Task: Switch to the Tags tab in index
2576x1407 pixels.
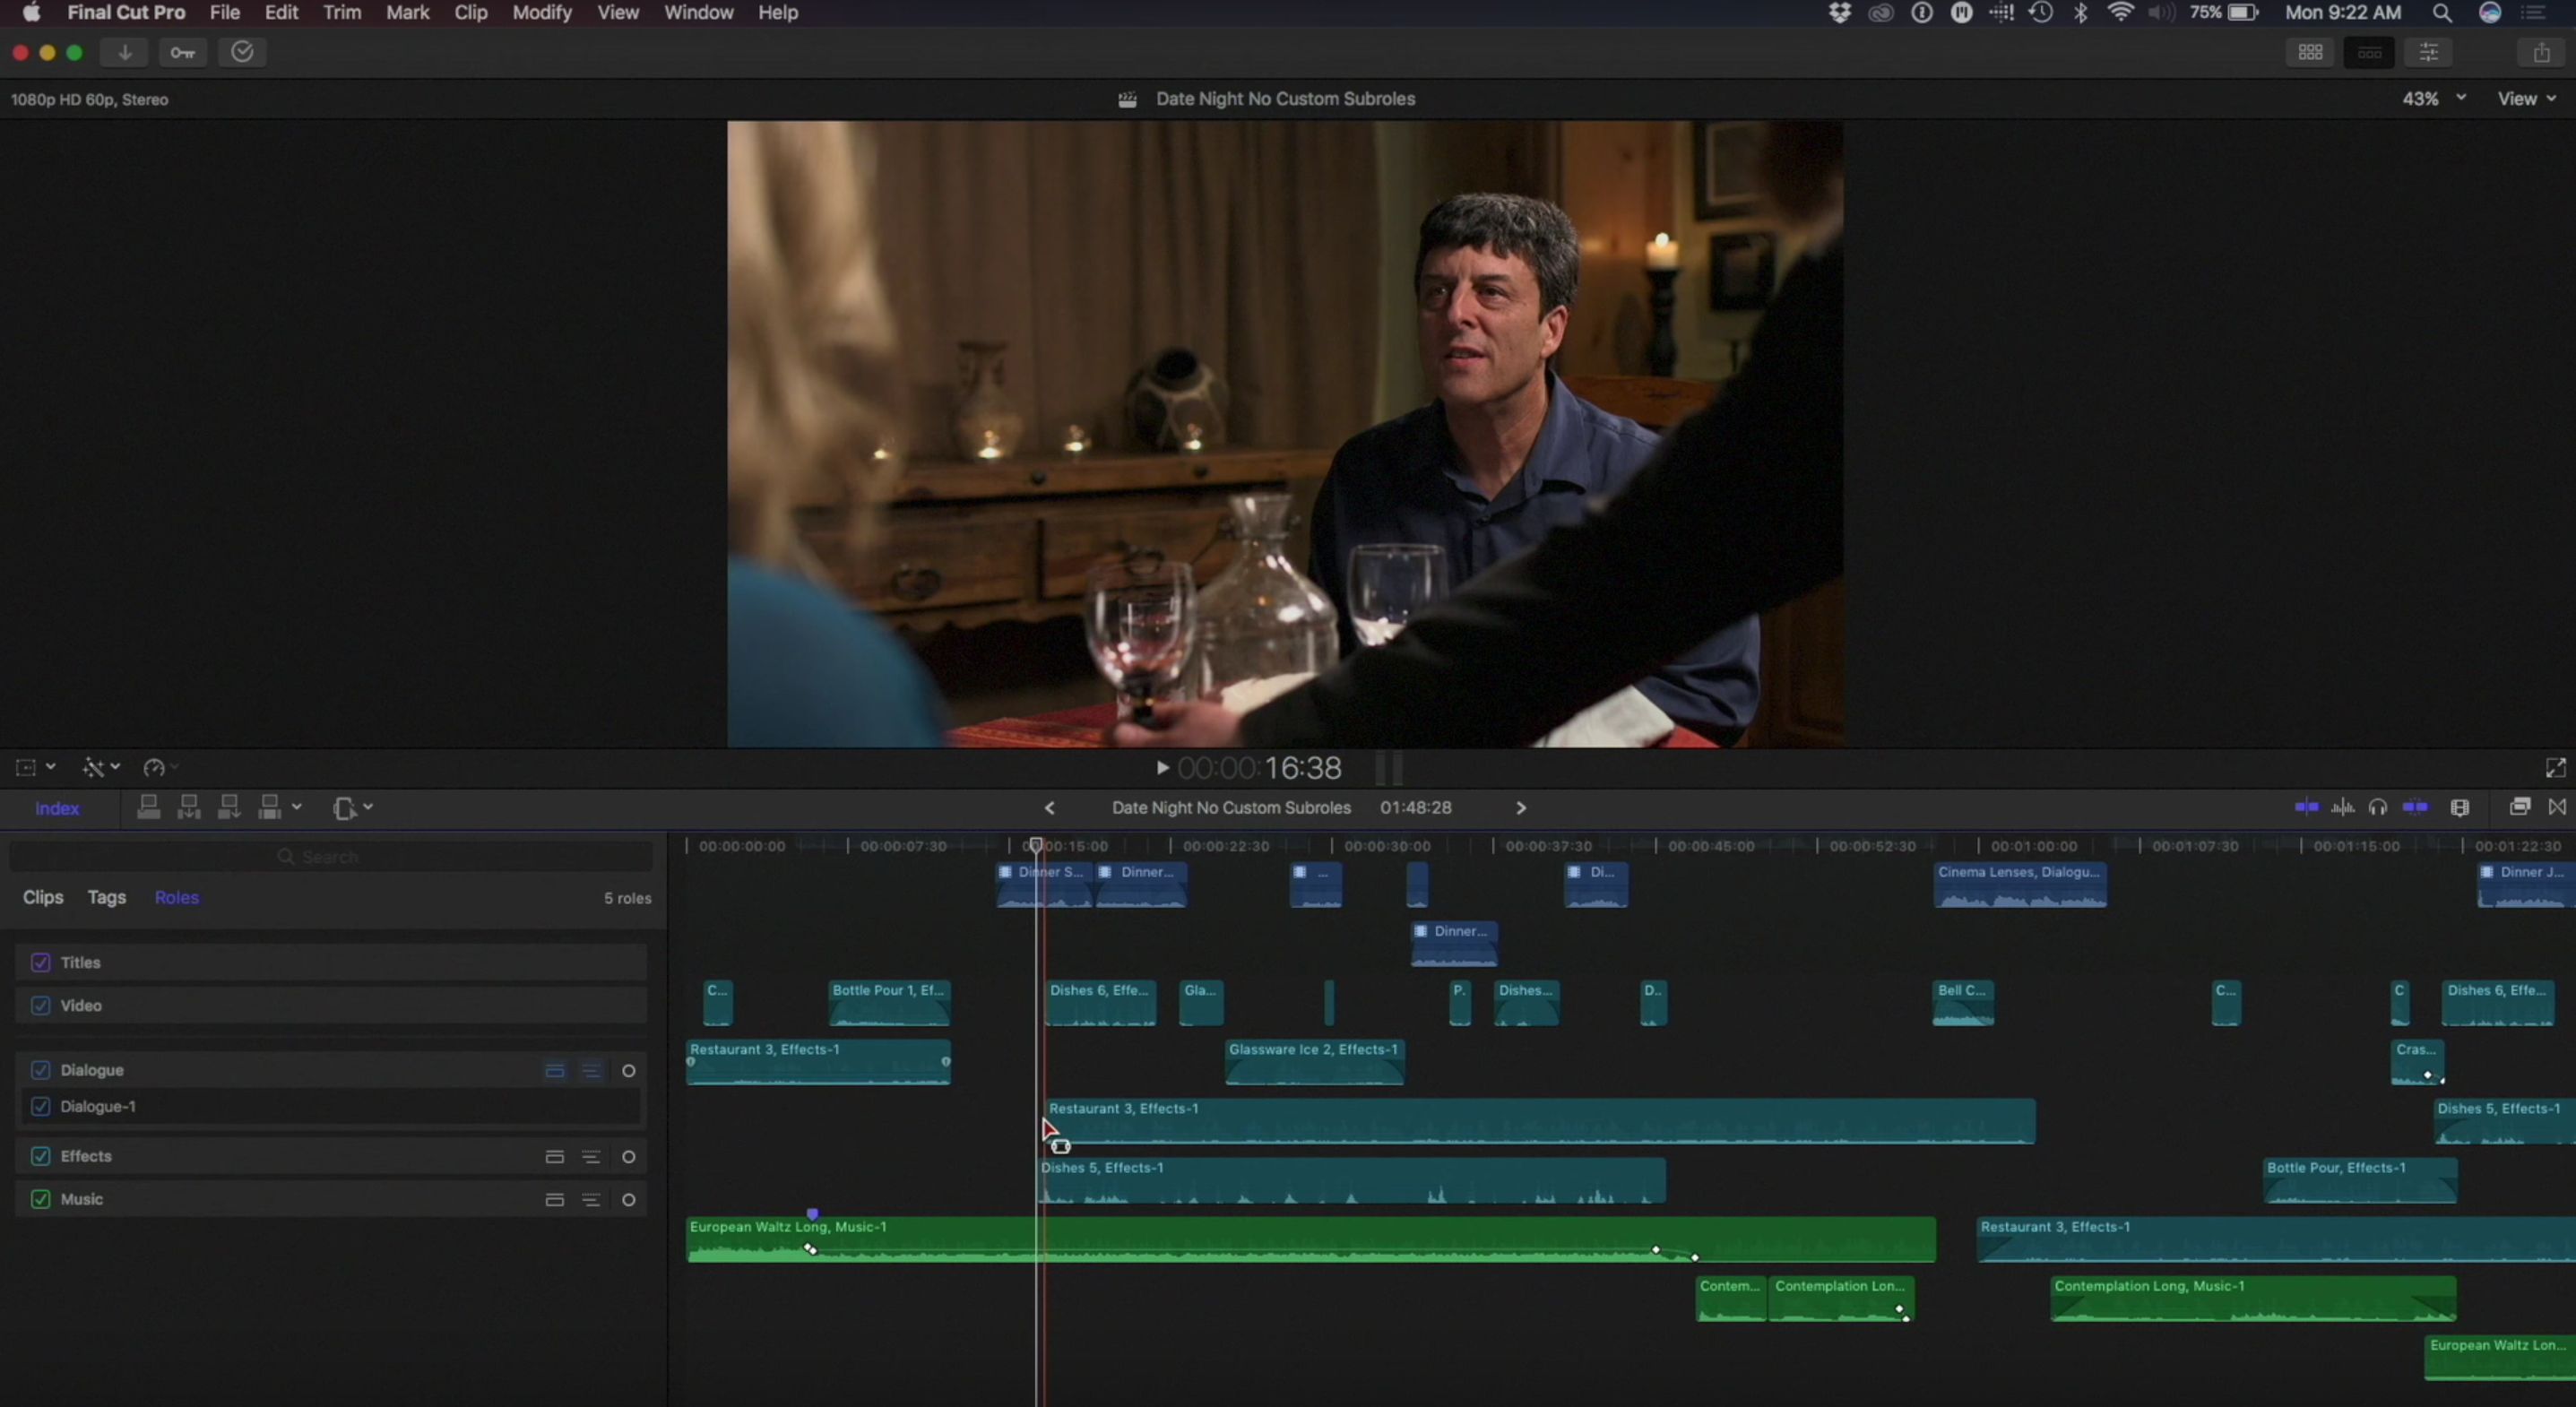Action: (106, 897)
